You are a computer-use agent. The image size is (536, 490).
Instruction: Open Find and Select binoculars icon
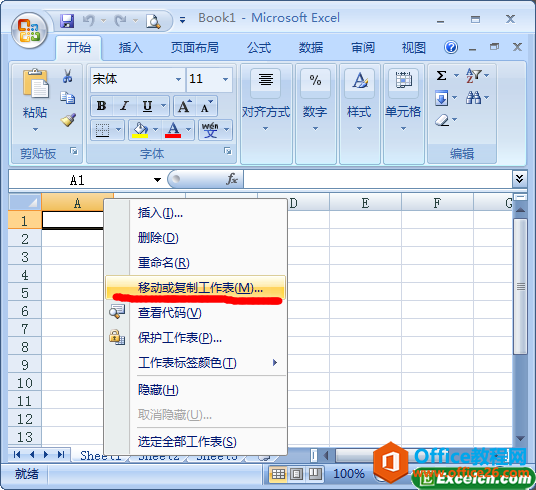(x=473, y=97)
